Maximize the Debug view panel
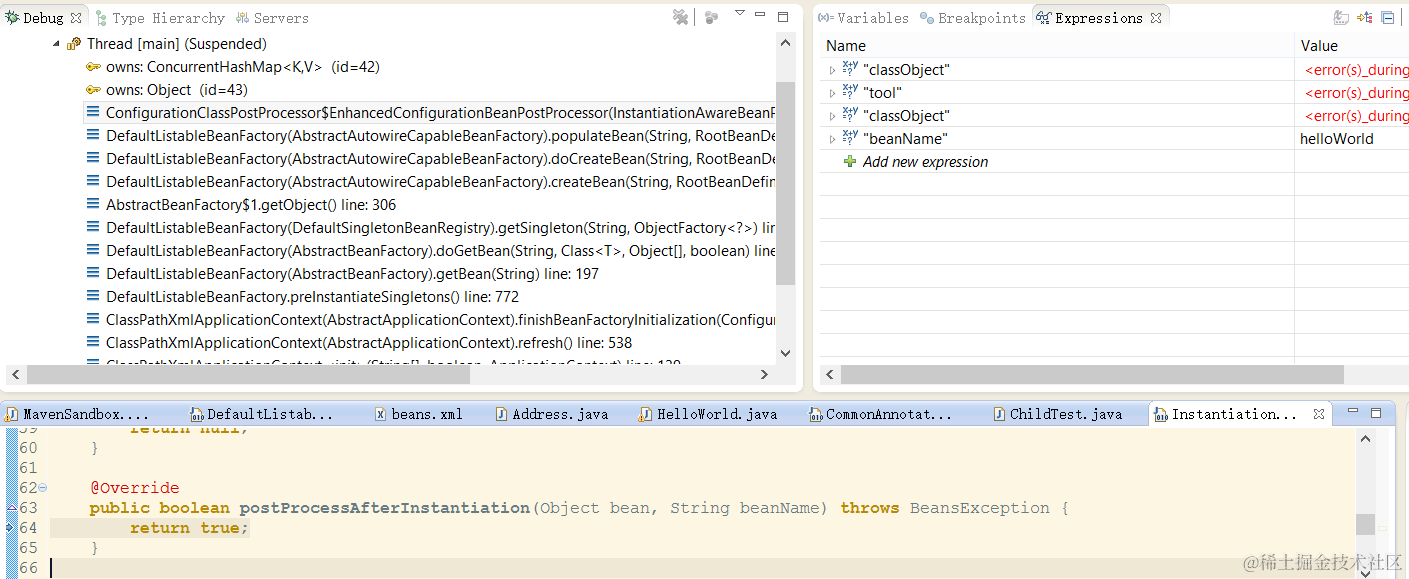Screen dimensions: 1409x579 tap(783, 16)
